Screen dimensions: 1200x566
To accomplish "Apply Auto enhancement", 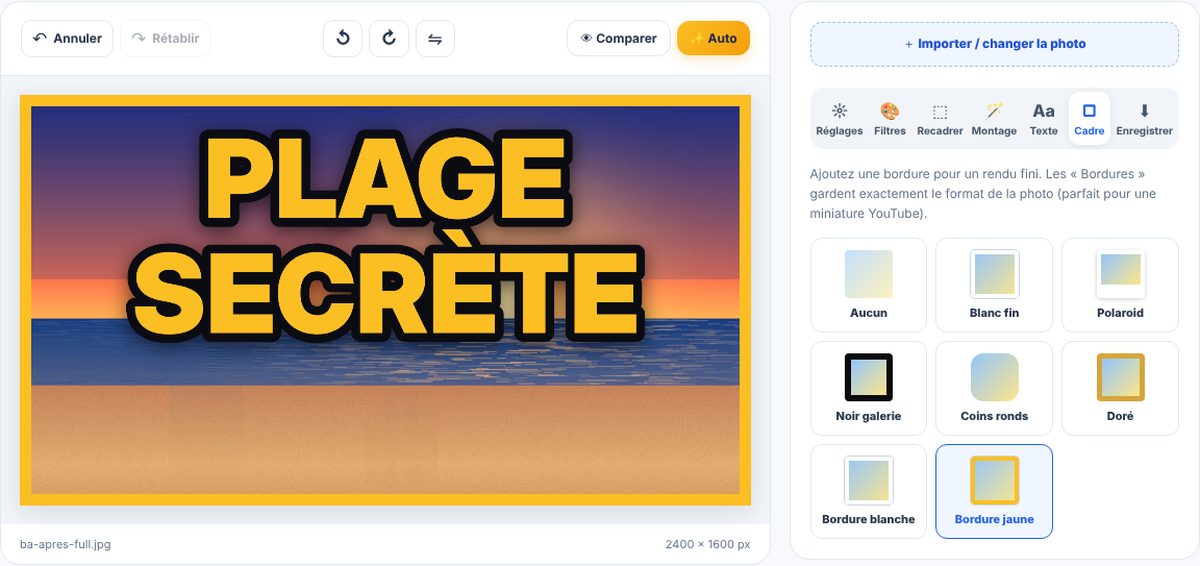I will (713, 38).
